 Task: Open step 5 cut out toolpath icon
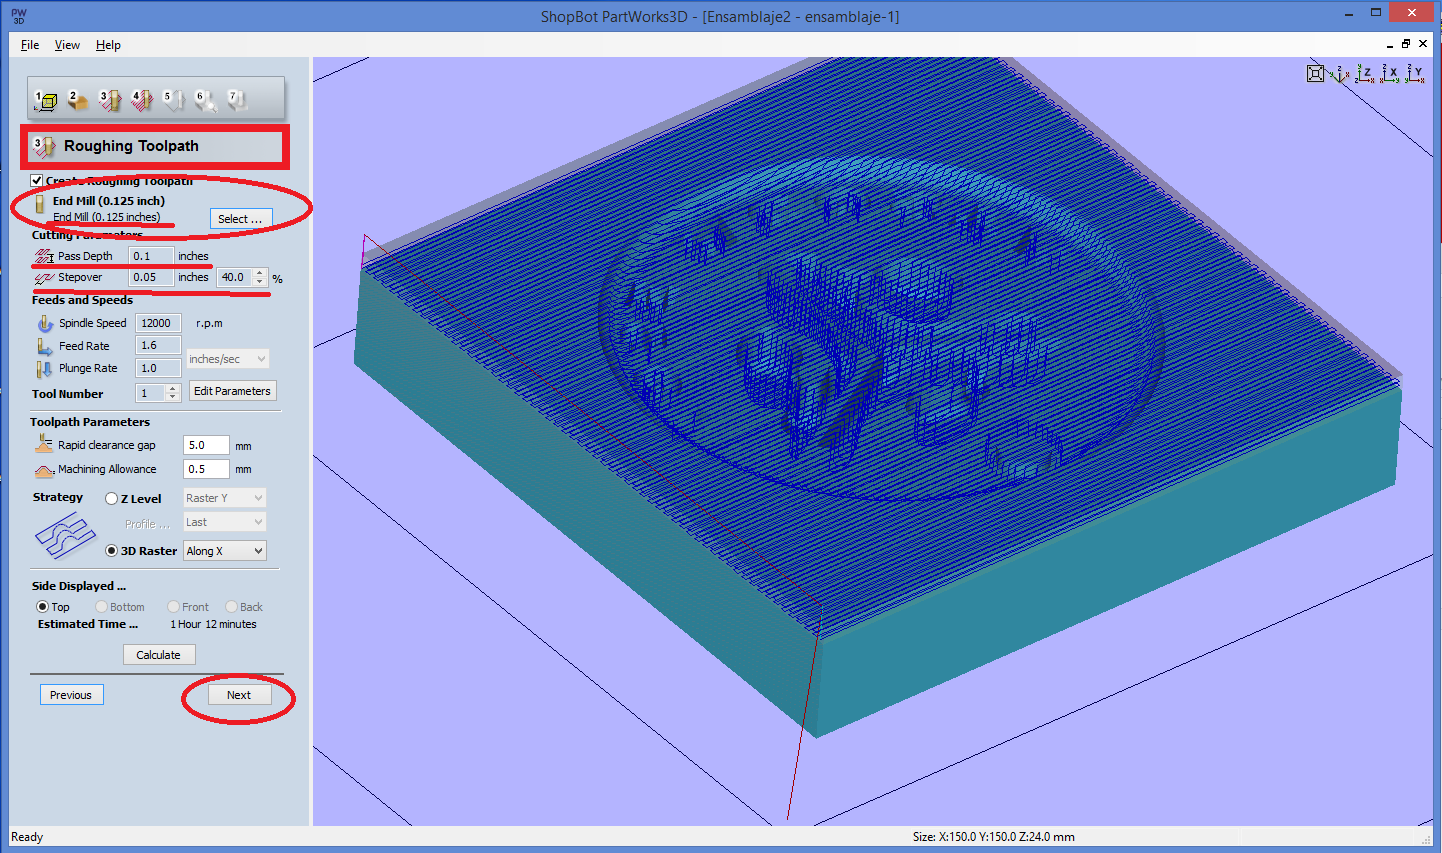173,100
